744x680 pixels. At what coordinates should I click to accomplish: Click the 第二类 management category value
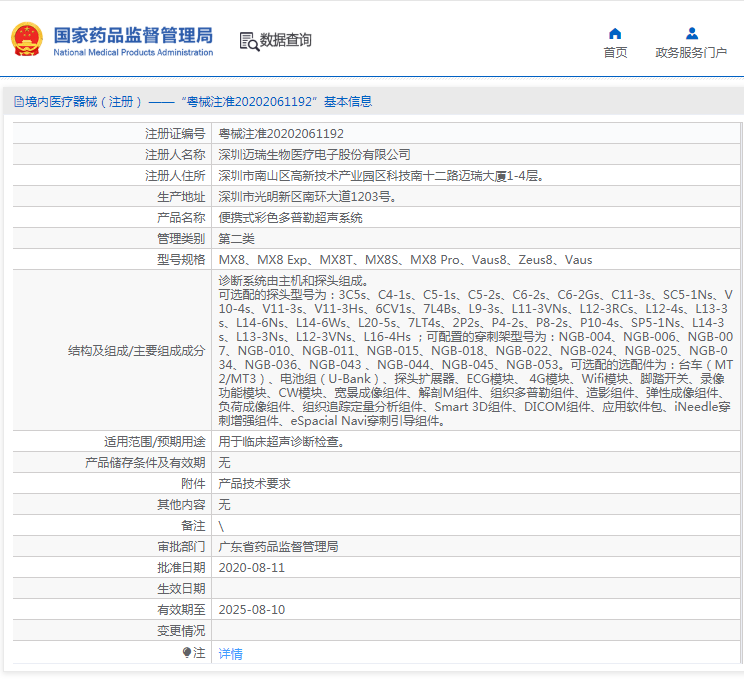[236, 239]
